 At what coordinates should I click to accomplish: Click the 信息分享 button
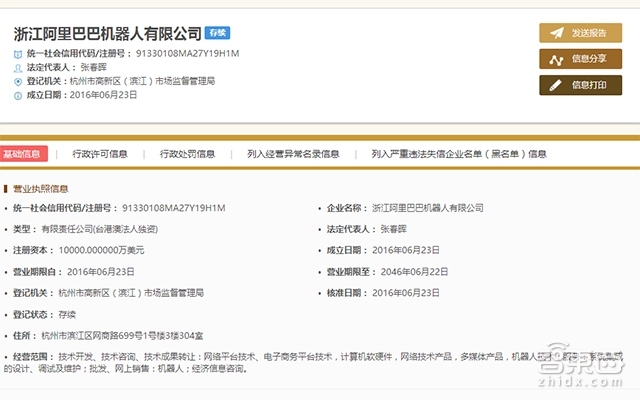pyautogui.click(x=580, y=59)
